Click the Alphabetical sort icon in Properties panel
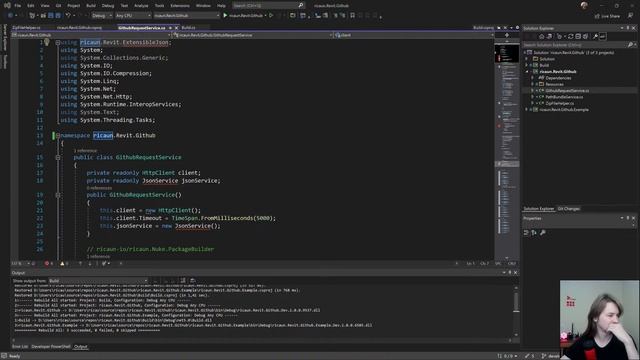 (534, 233)
